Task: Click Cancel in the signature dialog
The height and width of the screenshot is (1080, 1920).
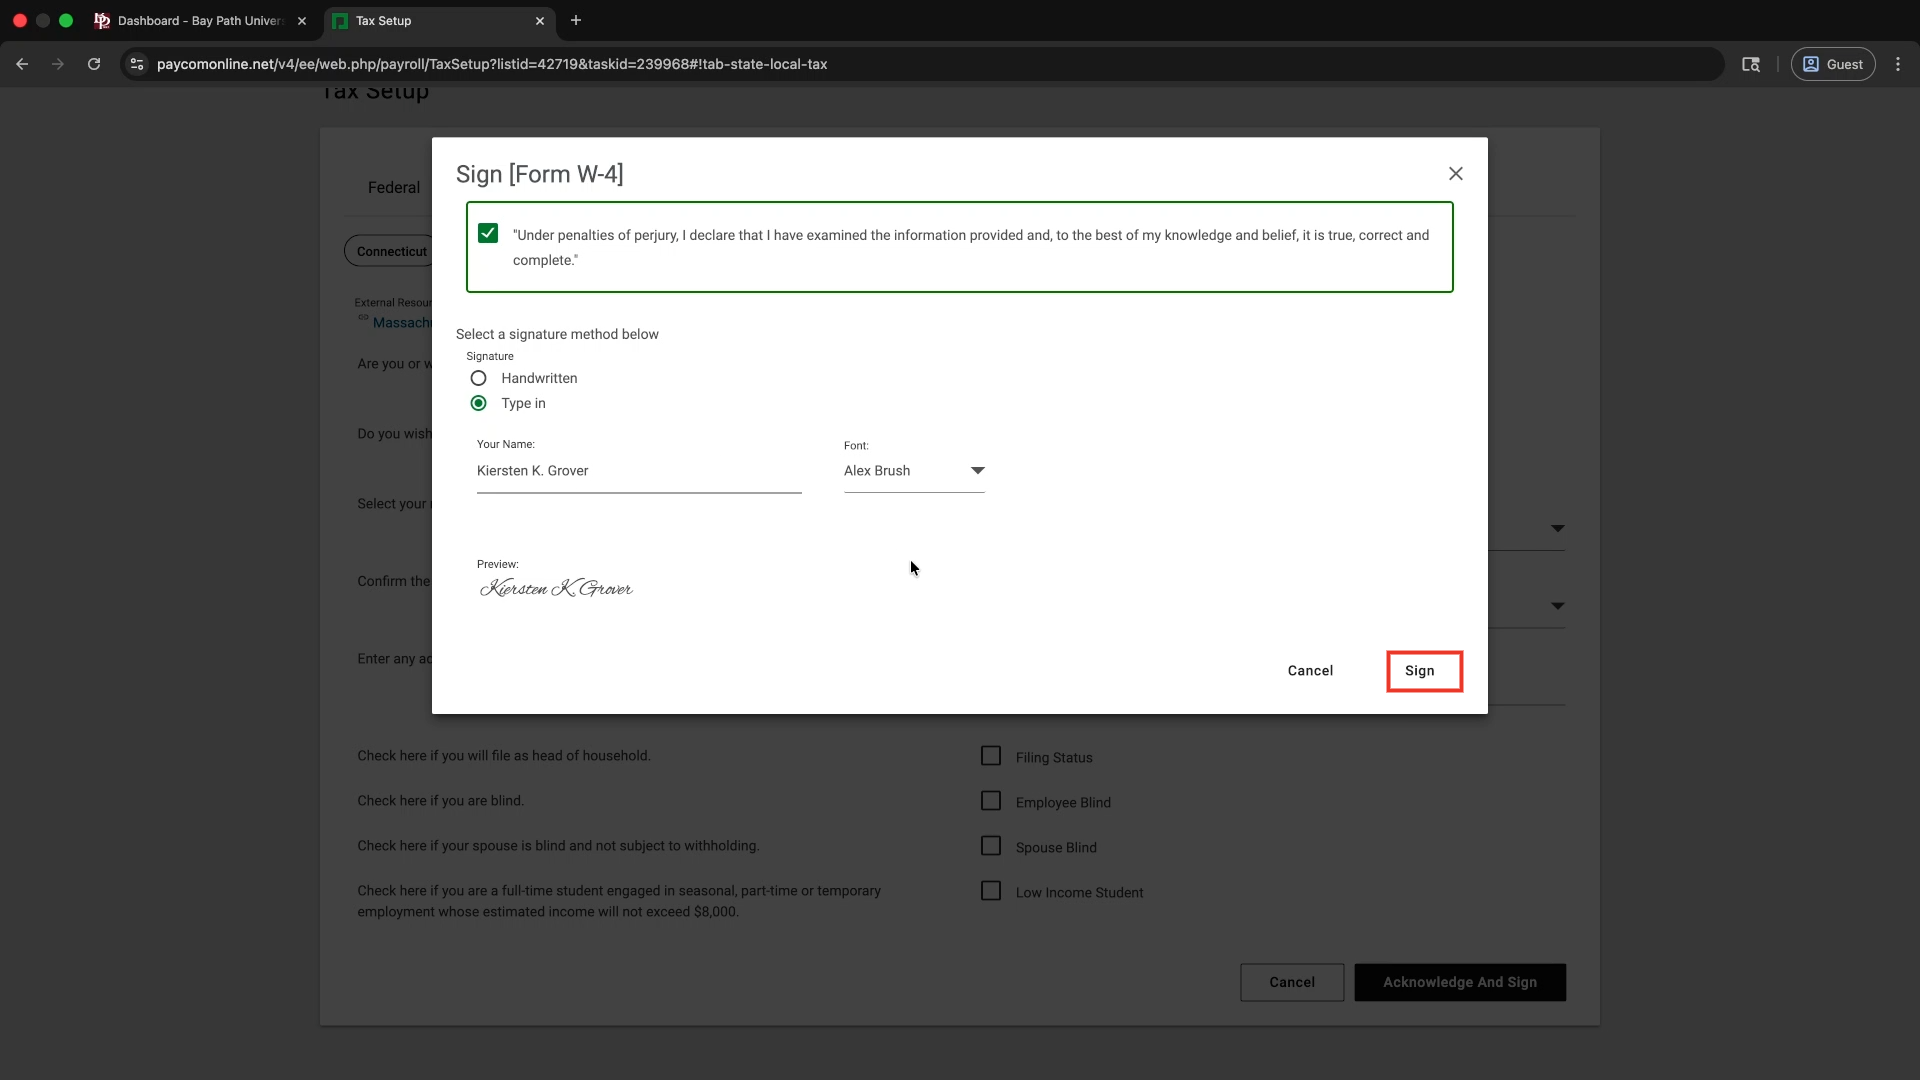Action: coord(1309,671)
